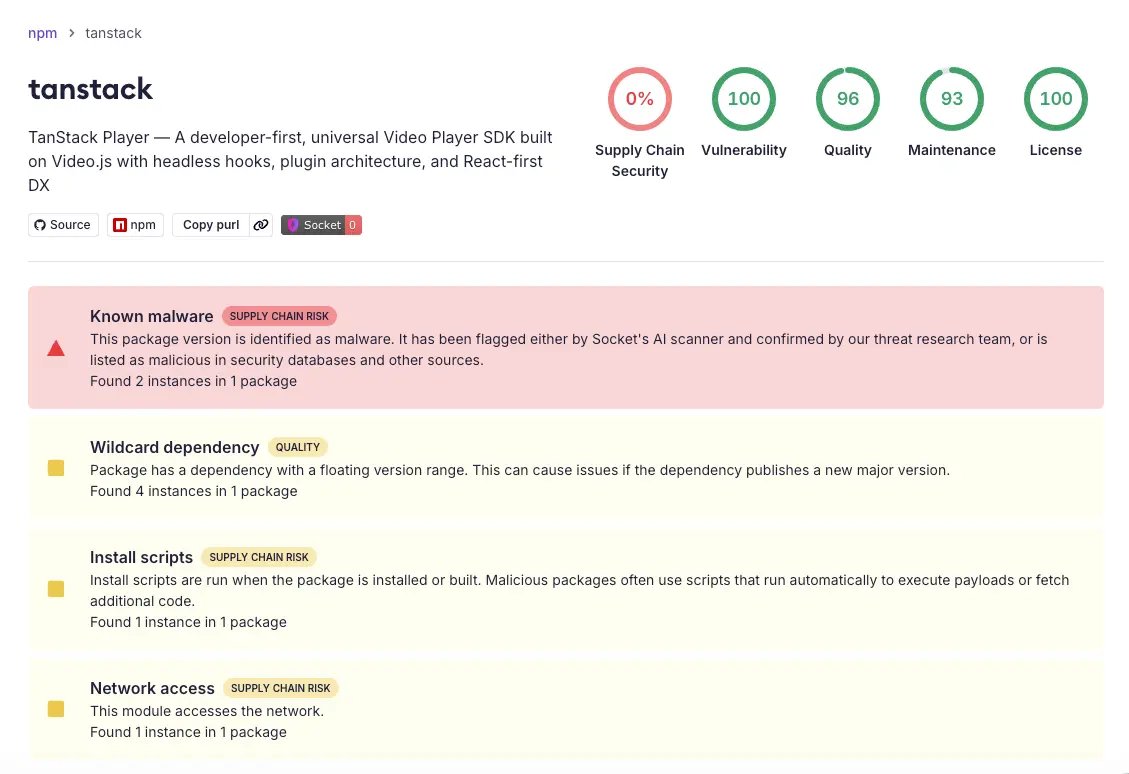
Task: Open the Wildcard dependency alert heading
Action: point(174,447)
